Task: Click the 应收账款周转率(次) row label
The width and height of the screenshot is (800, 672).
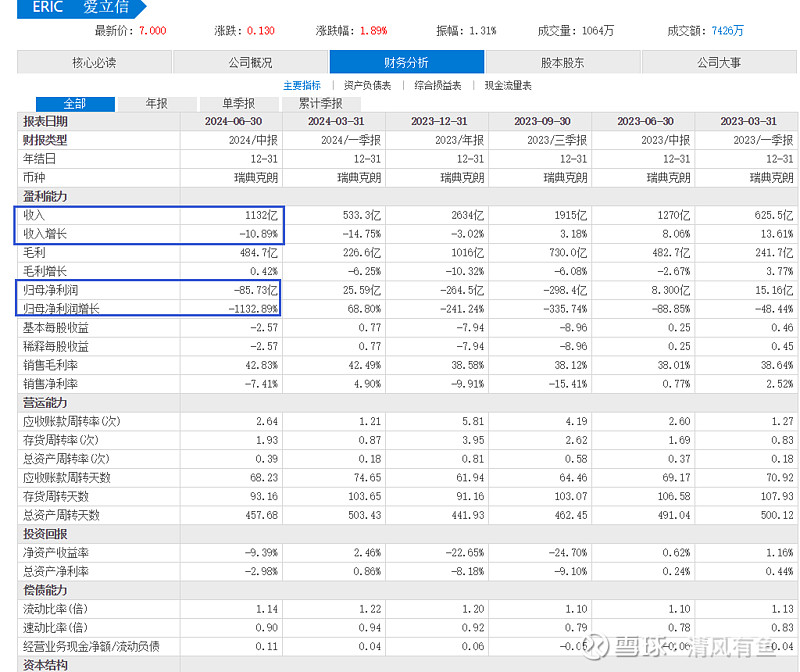Action: (x=71, y=421)
